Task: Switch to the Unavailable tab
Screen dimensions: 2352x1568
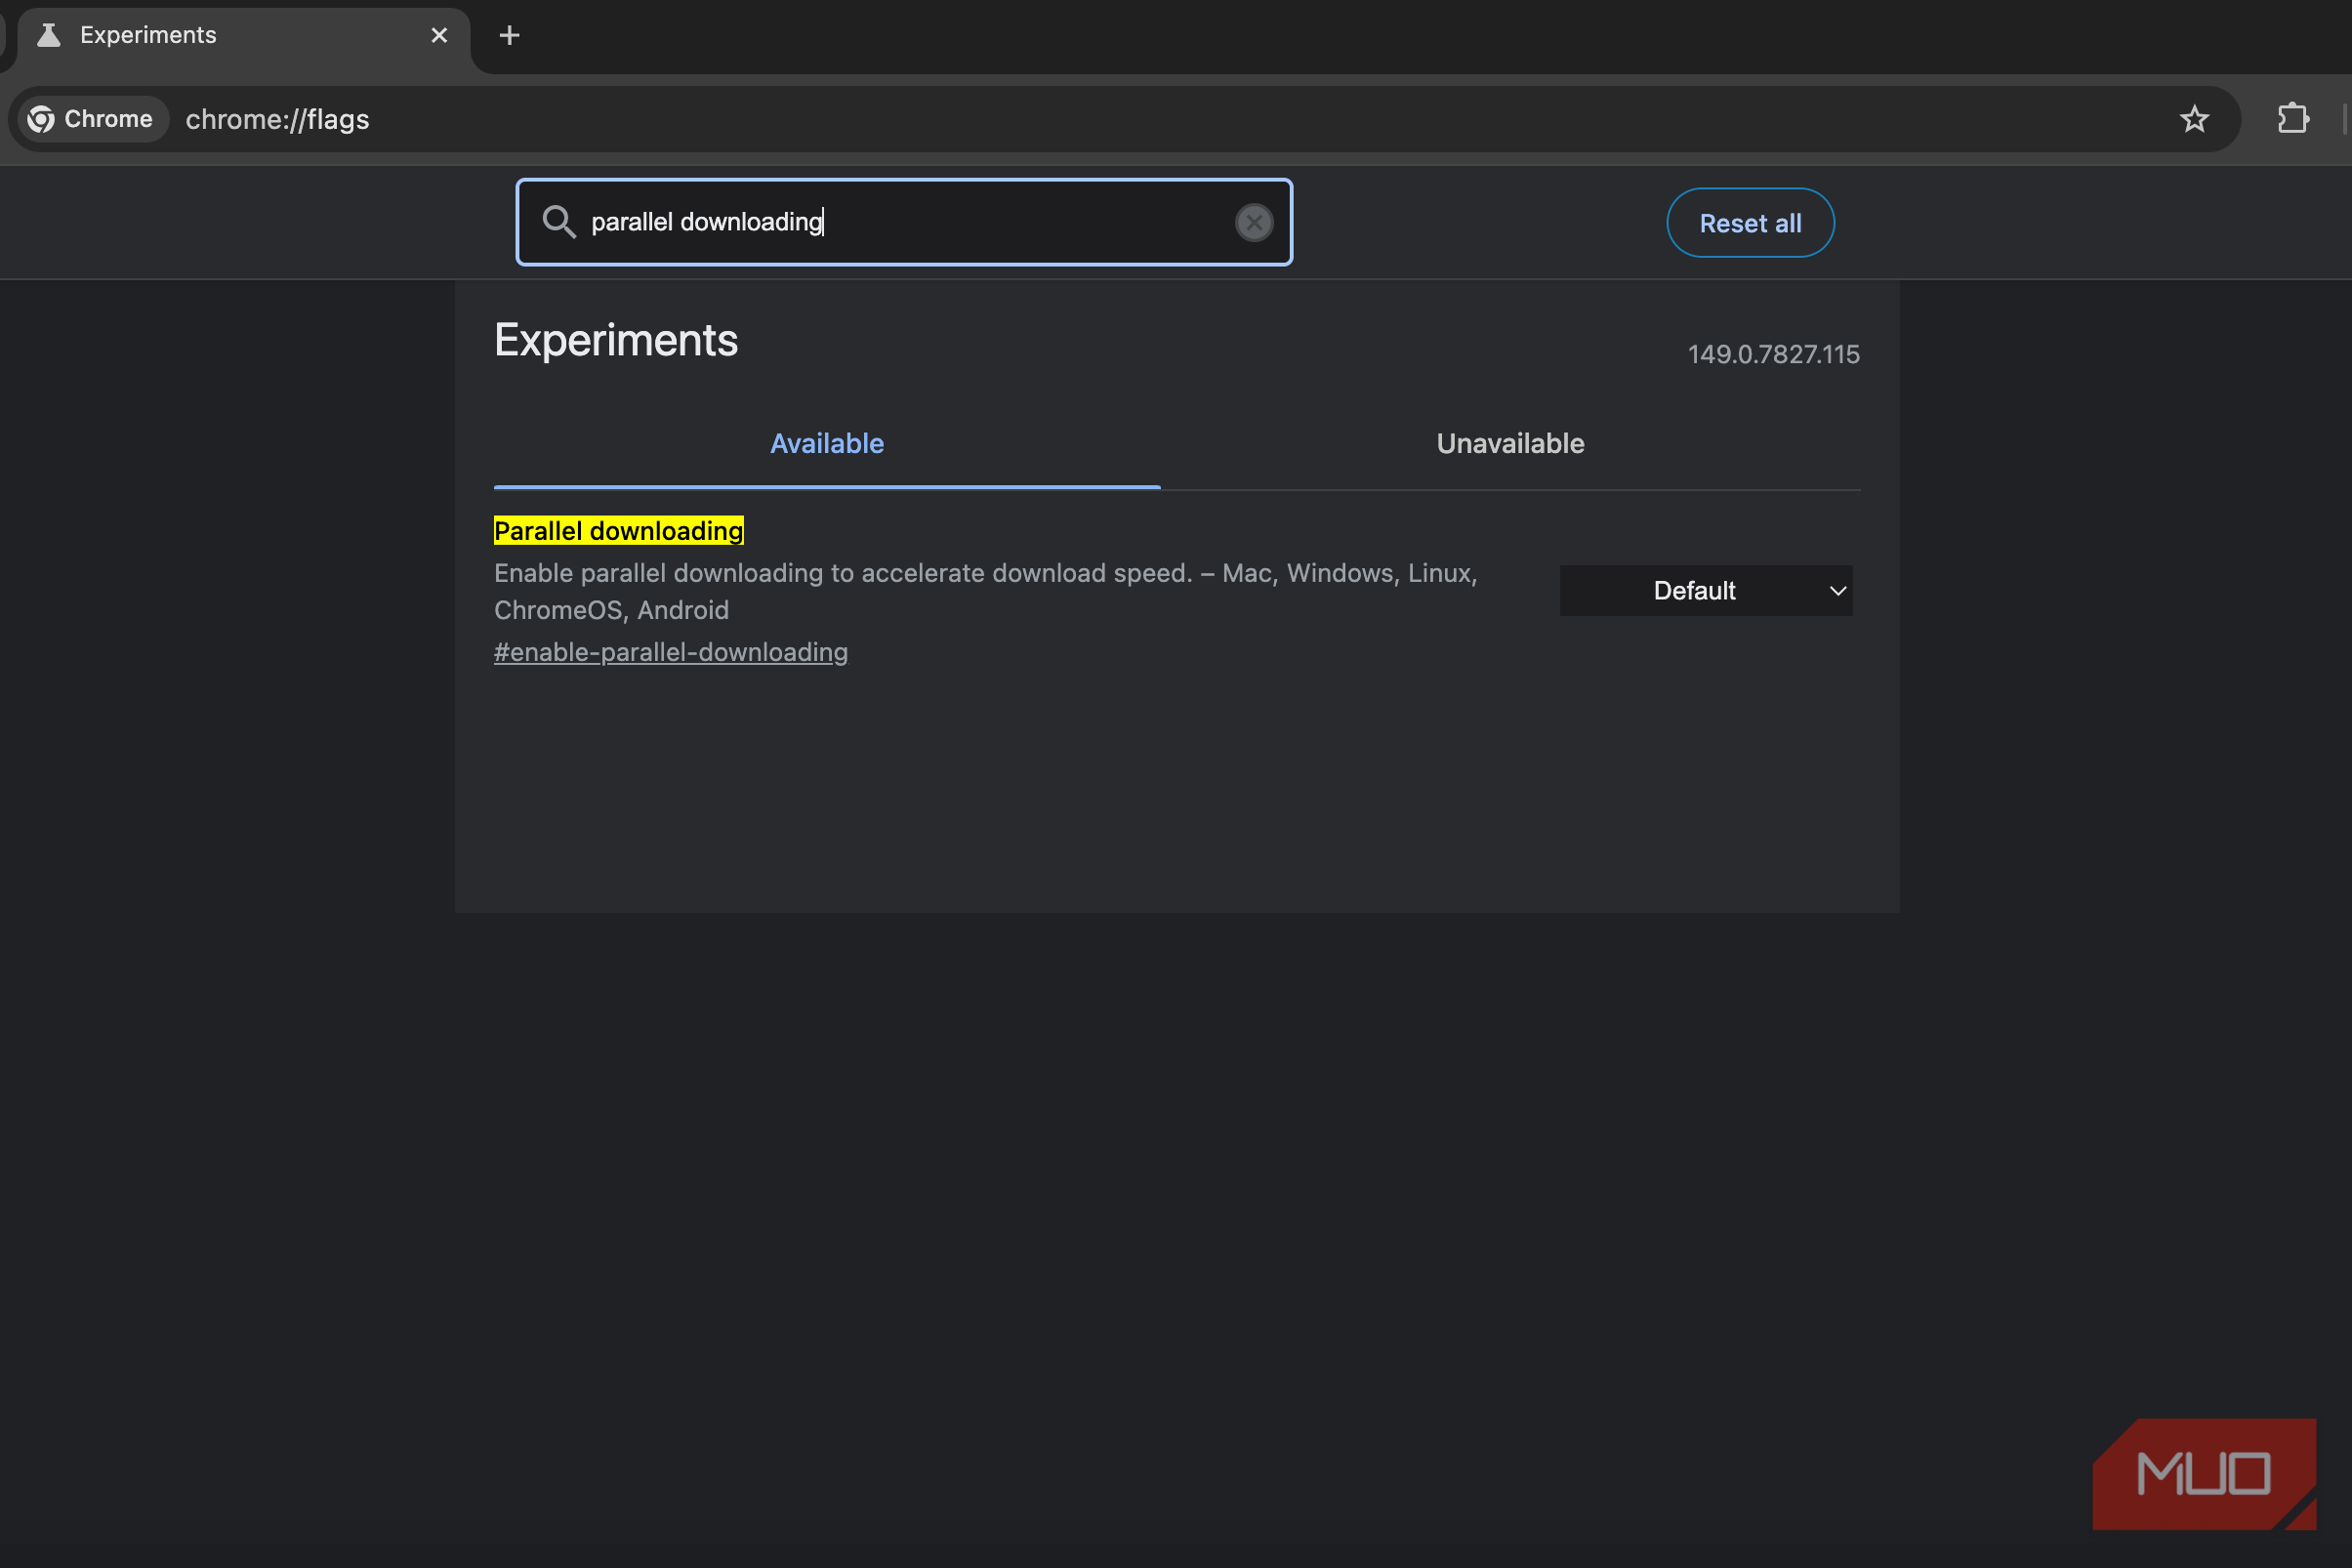Action: tap(1510, 444)
